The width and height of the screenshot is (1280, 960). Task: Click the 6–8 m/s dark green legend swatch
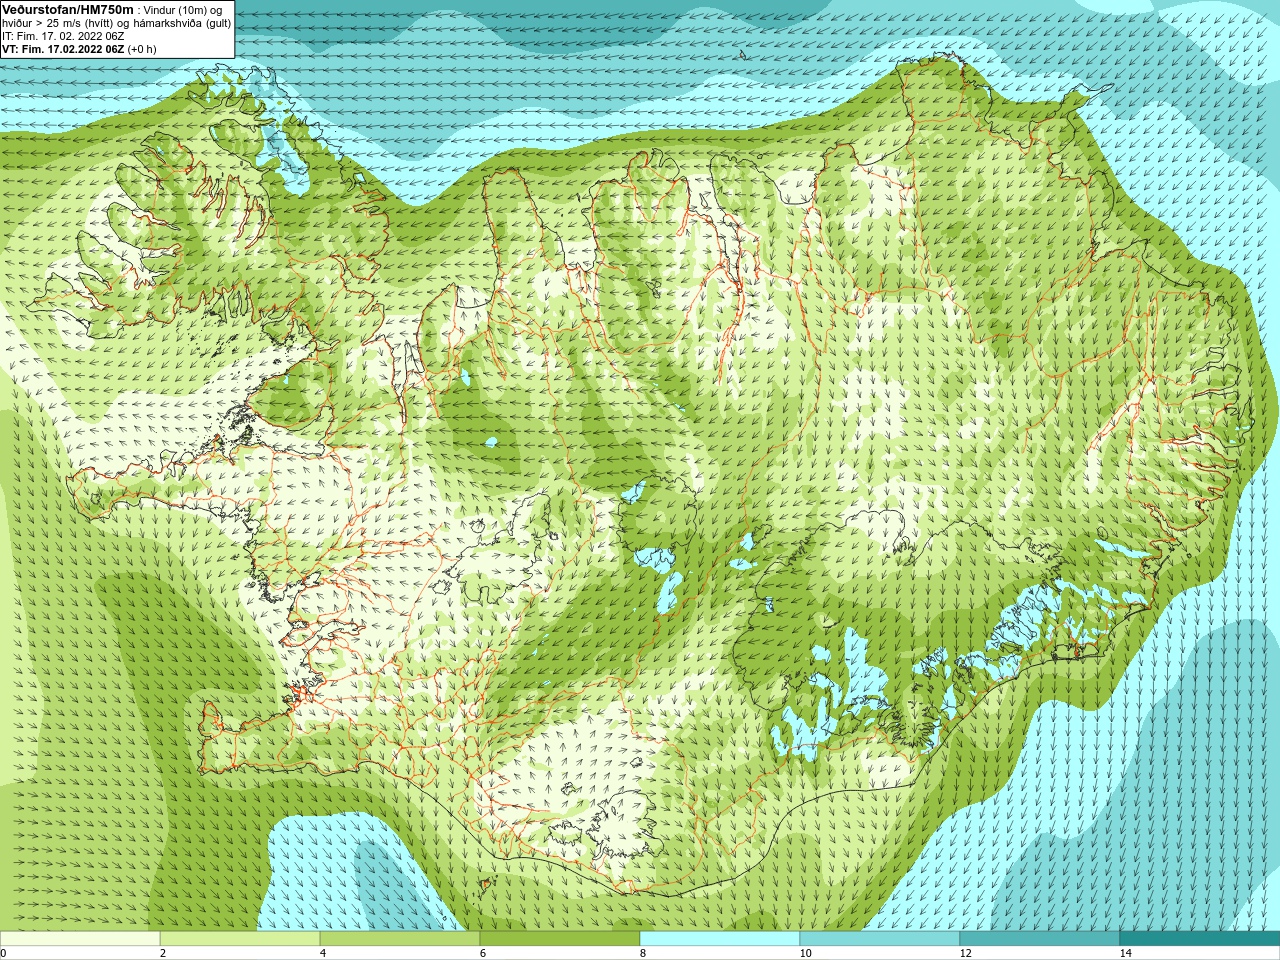560,939
